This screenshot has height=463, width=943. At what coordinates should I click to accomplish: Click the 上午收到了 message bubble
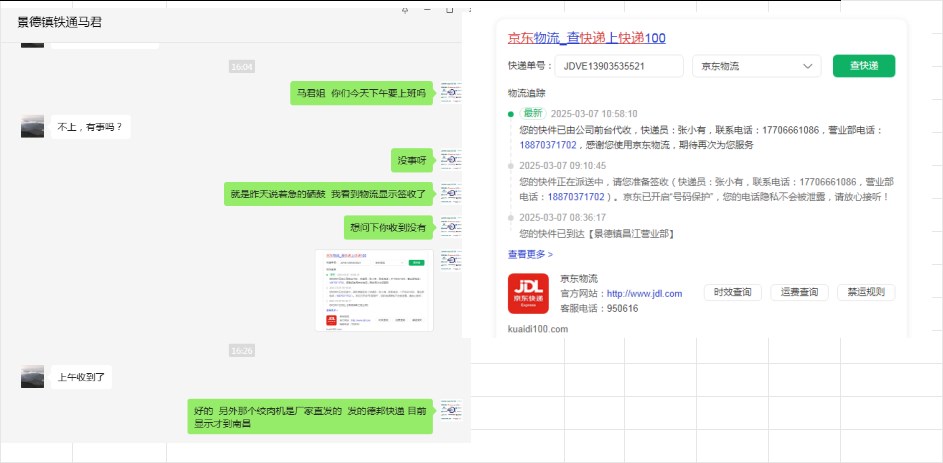81,377
